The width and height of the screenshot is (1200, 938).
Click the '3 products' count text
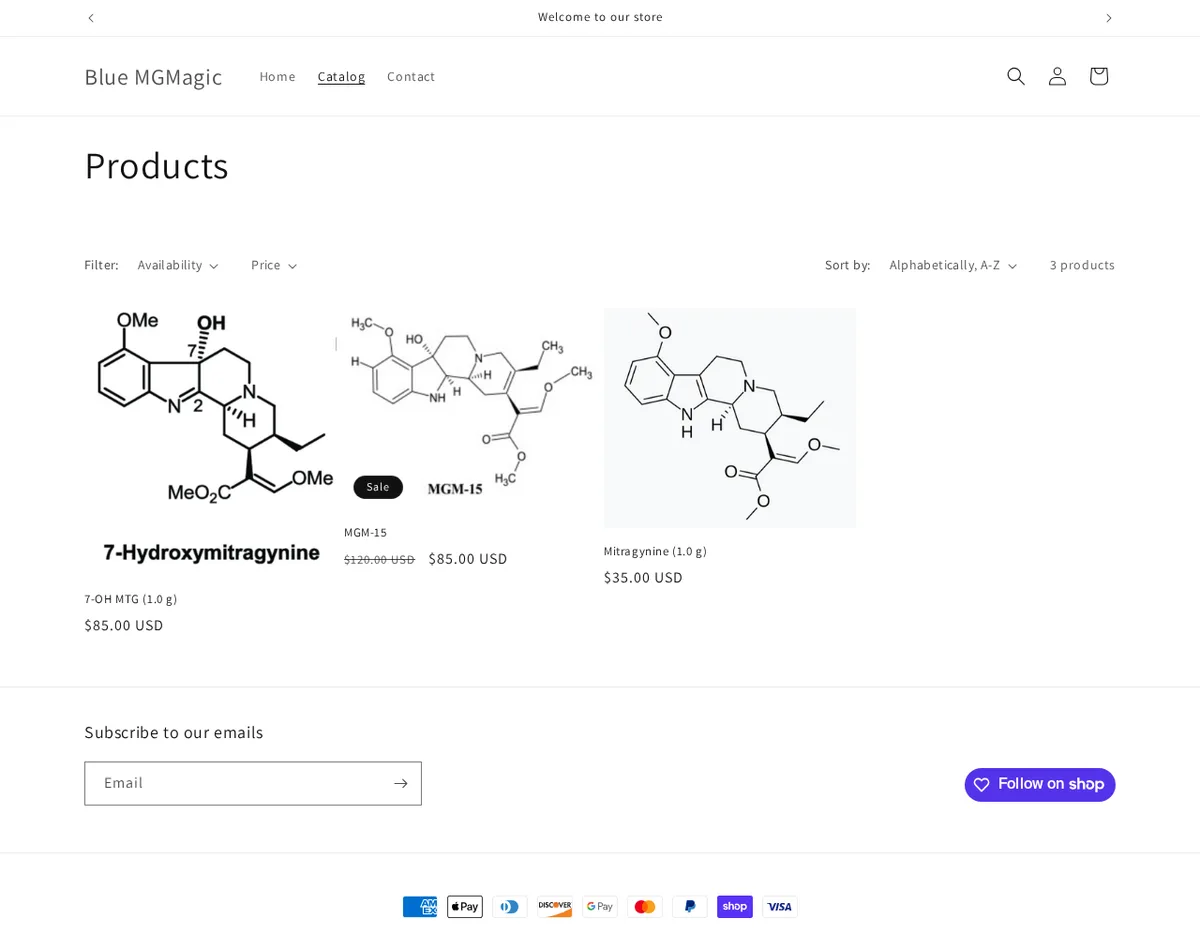(x=1082, y=265)
